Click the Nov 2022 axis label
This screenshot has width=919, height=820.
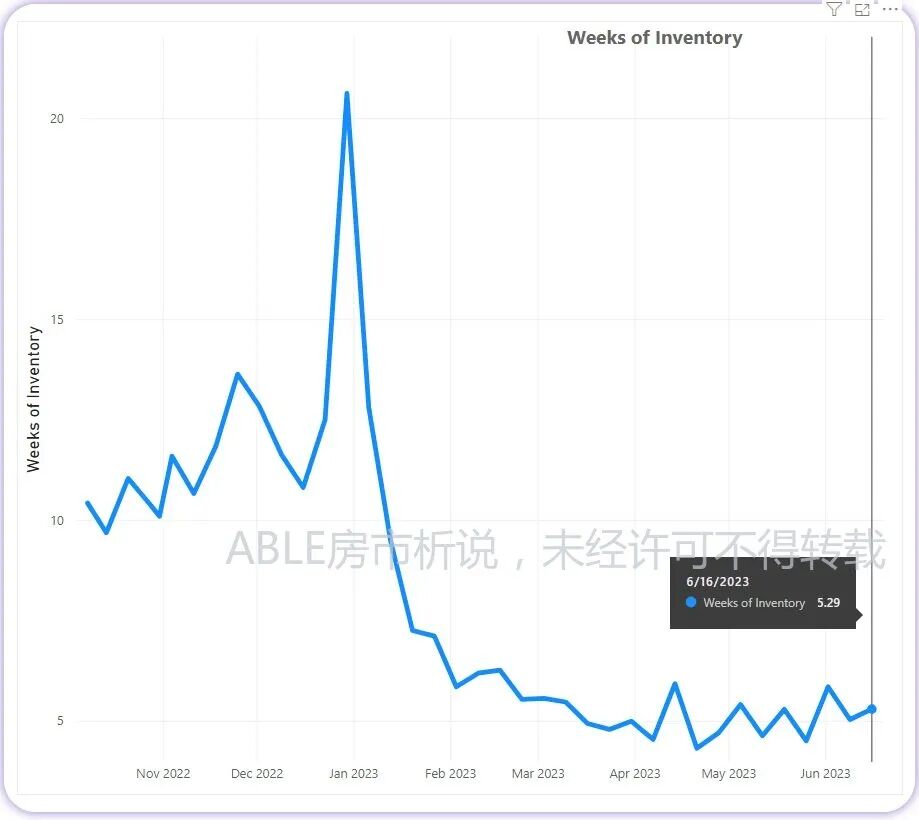coord(163,774)
